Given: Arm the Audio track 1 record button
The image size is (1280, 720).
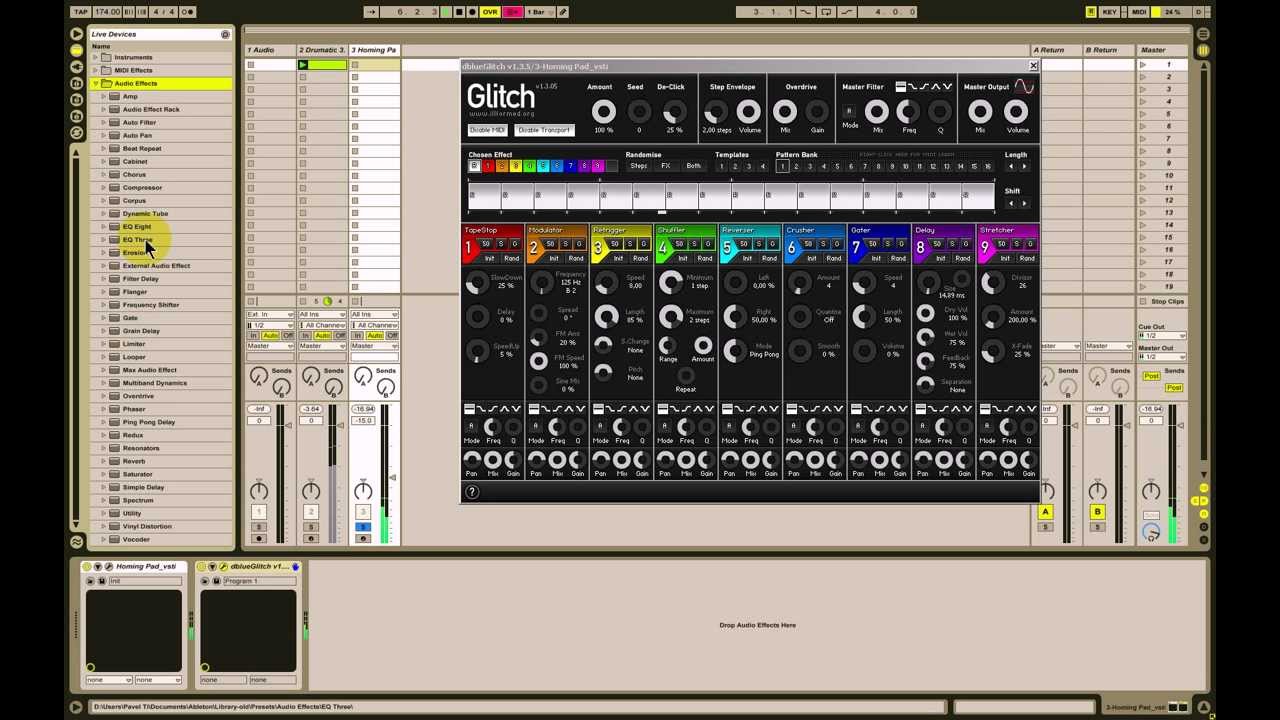Looking at the screenshot, I should click(259, 539).
